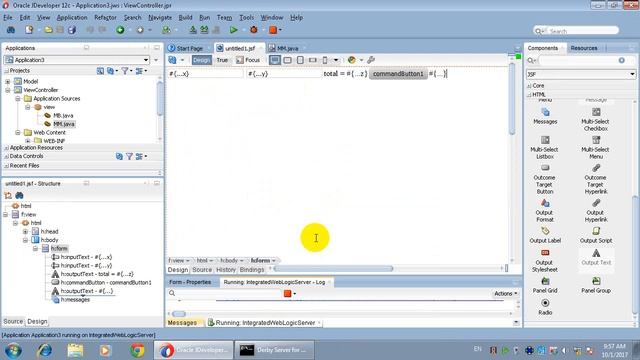Open the Refactor menu
The height and width of the screenshot is (360, 640).
(x=105, y=18)
